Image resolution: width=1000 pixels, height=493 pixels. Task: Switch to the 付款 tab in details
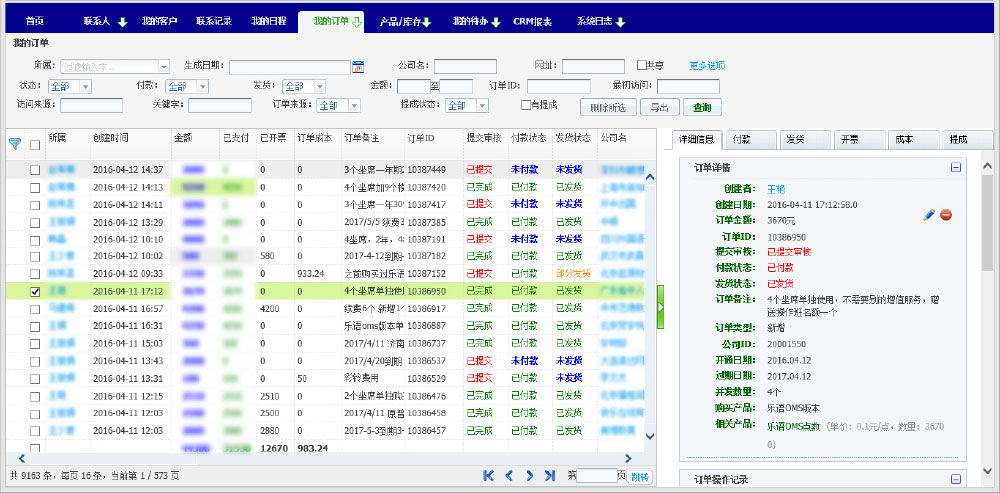[741, 140]
